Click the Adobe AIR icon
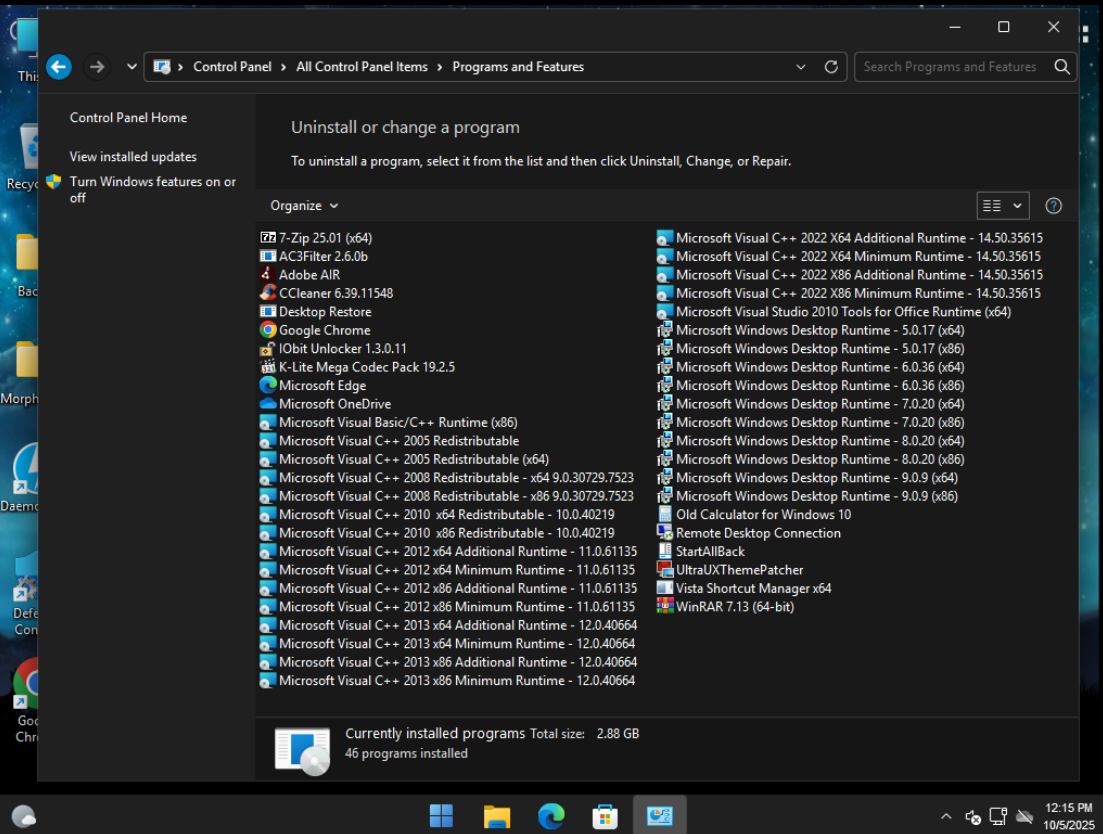 267,275
